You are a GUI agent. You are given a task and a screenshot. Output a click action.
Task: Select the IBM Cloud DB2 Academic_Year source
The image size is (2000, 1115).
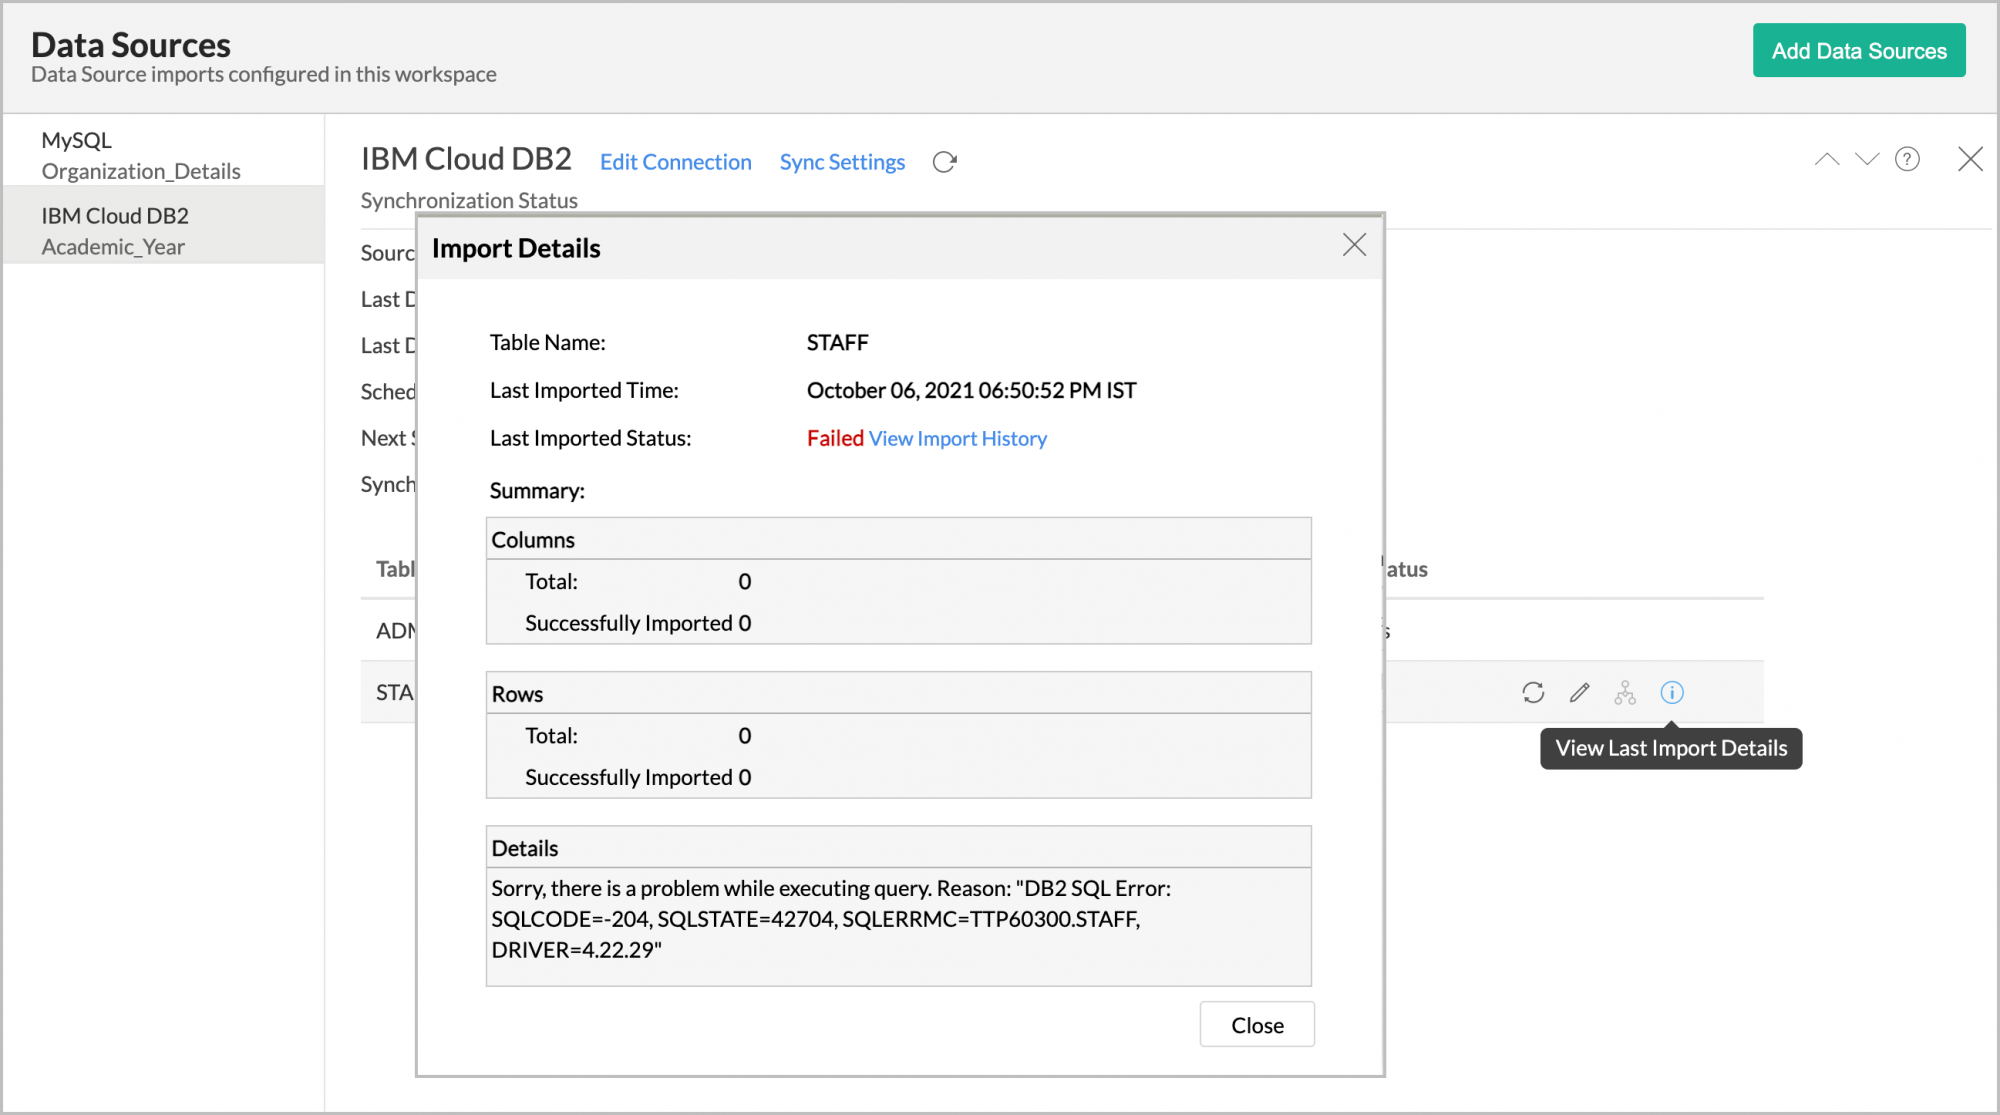tap(115, 231)
